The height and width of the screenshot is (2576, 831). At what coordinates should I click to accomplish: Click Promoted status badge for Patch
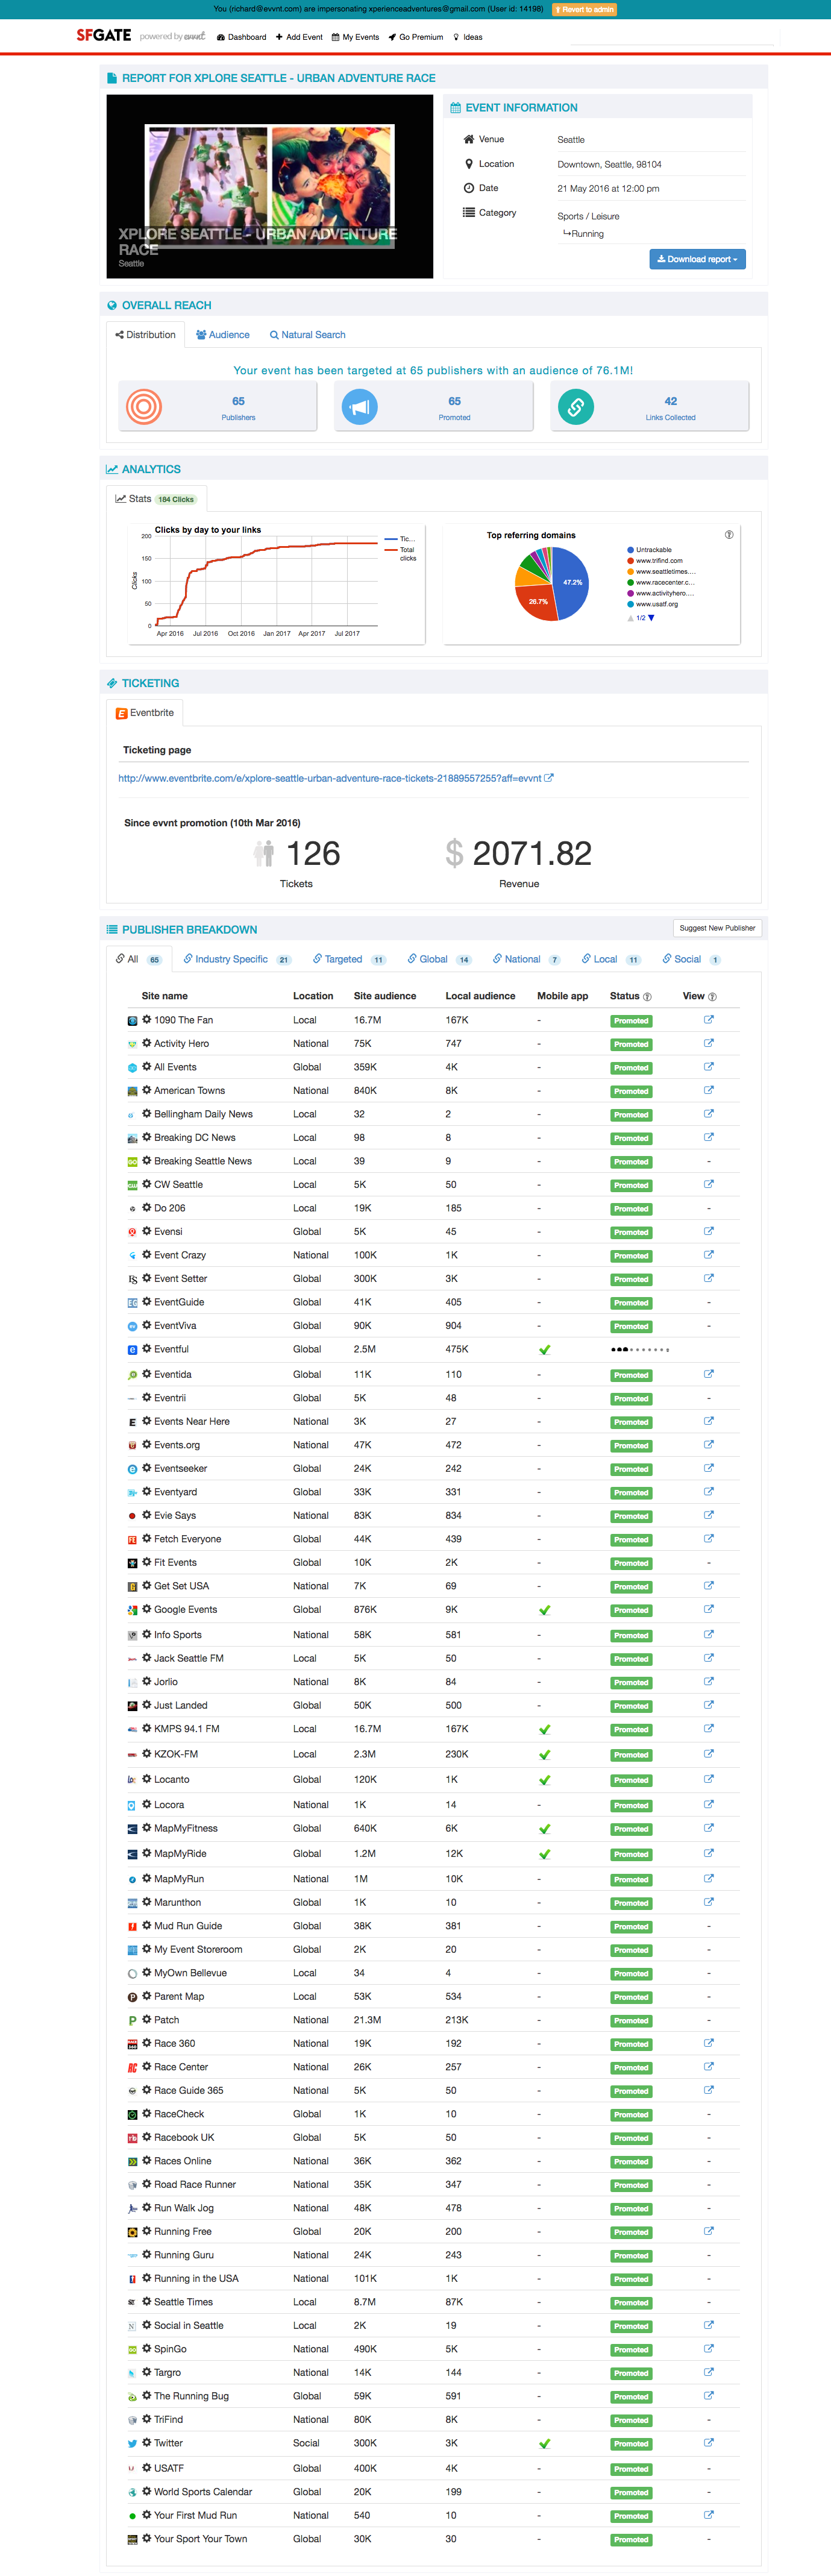[x=631, y=2021]
